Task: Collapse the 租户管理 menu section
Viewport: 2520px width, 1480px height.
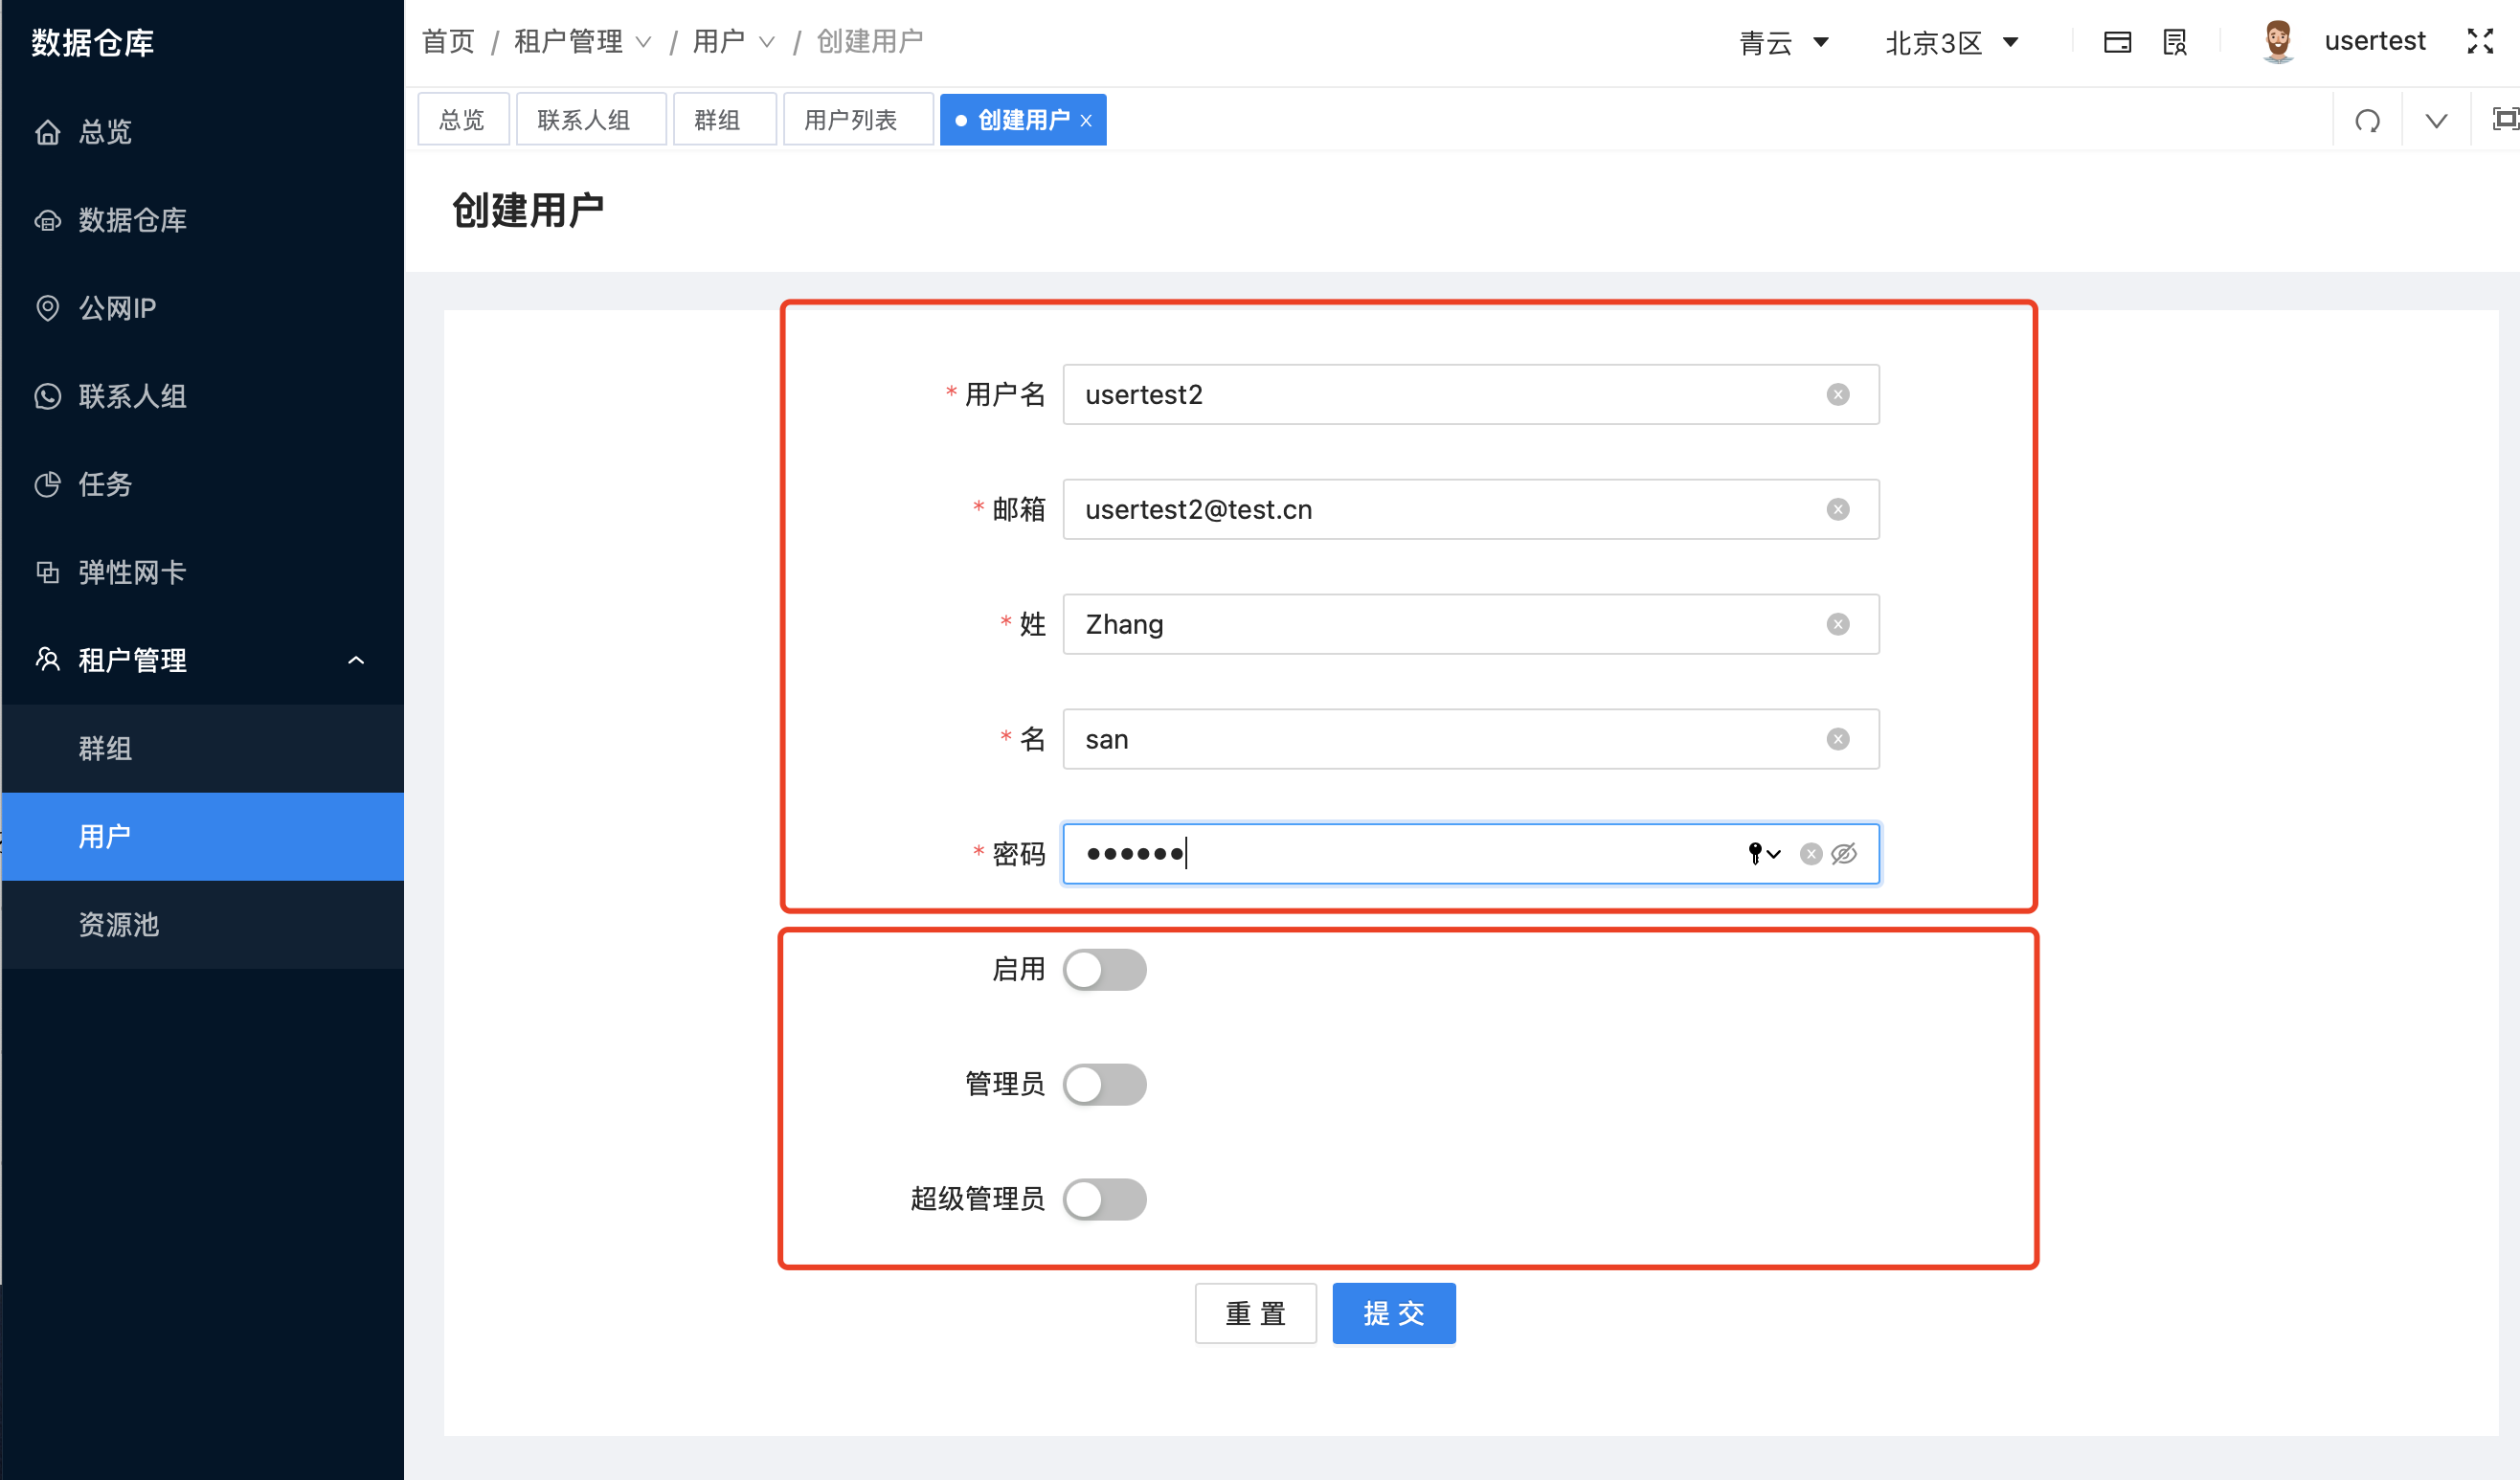Action: [355, 660]
